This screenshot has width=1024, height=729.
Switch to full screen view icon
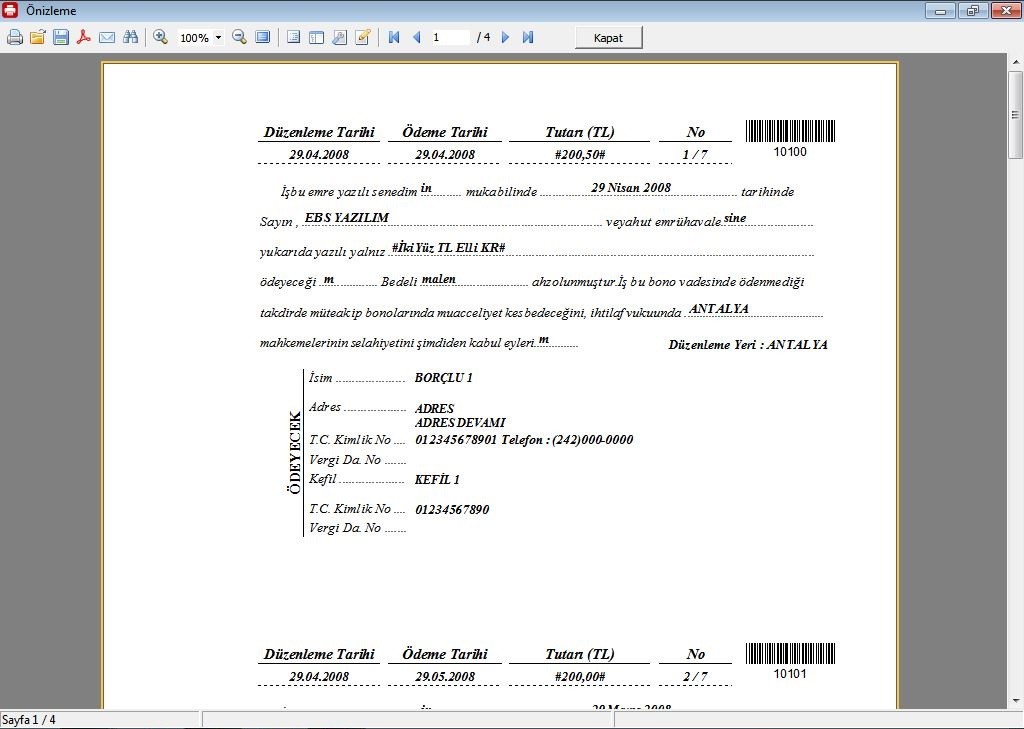tap(263, 37)
